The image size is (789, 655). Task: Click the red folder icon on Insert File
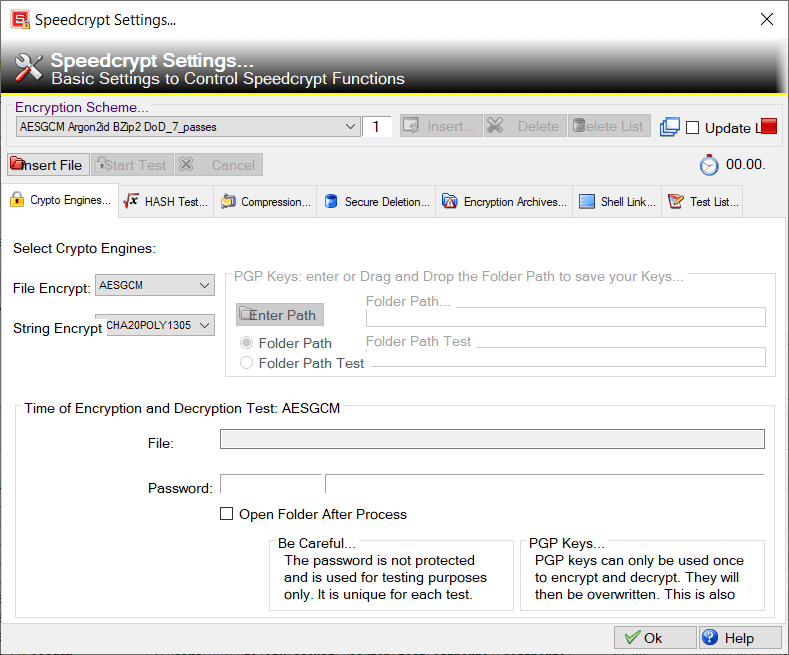[x=17, y=163]
